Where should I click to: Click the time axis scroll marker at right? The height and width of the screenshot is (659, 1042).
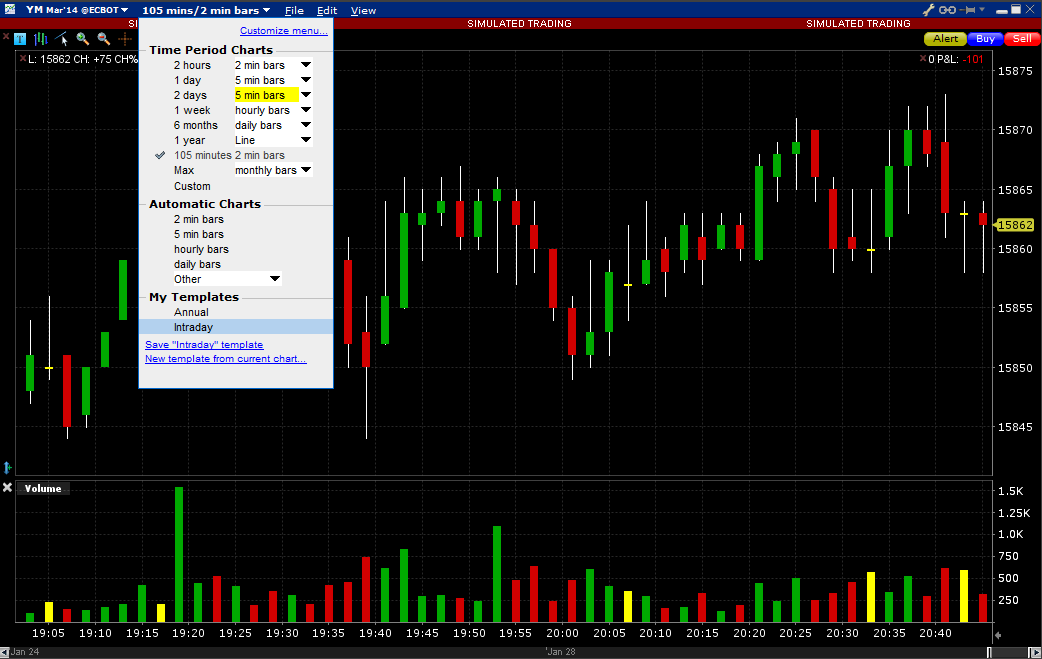[x=997, y=634]
